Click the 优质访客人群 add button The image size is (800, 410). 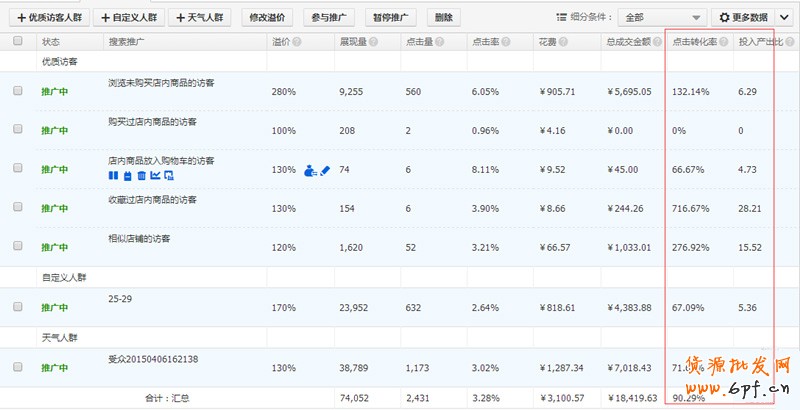(48, 17)
